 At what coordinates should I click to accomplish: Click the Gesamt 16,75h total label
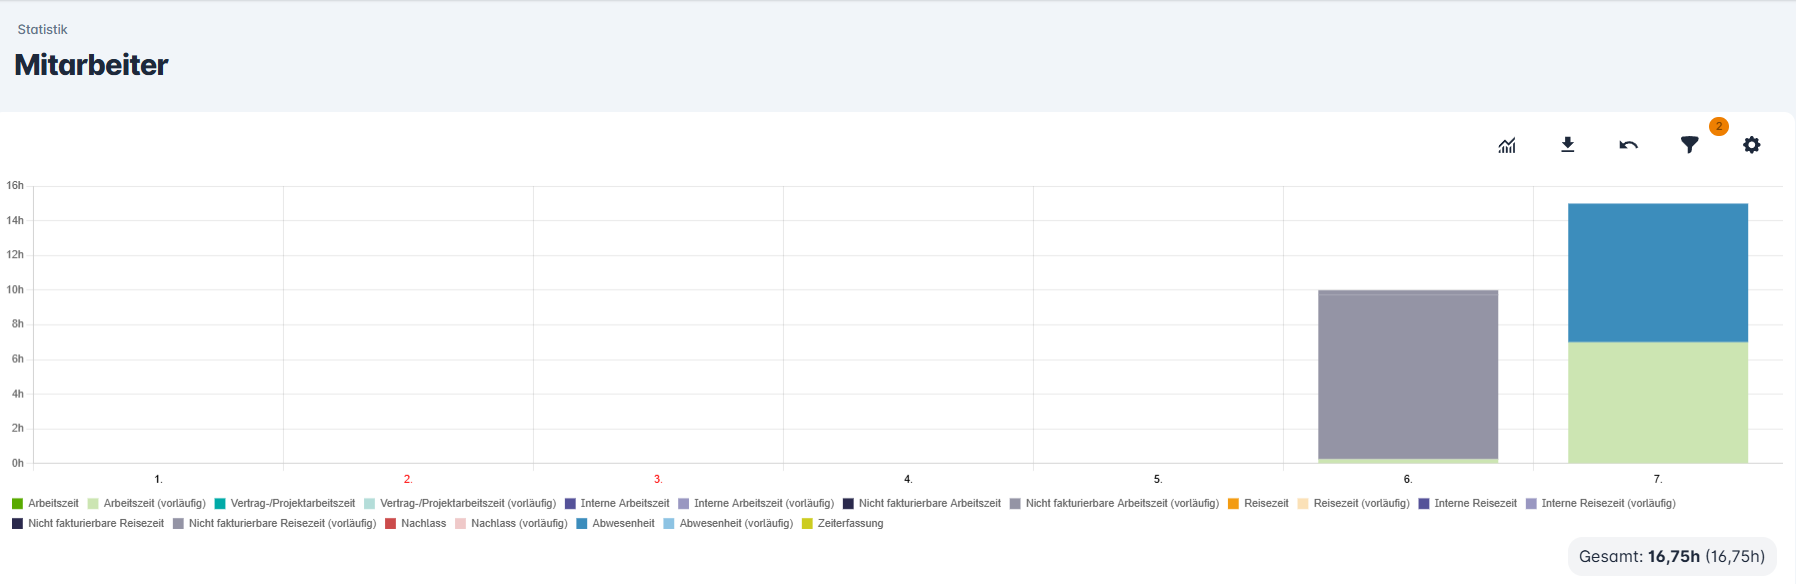[1671, 557]
